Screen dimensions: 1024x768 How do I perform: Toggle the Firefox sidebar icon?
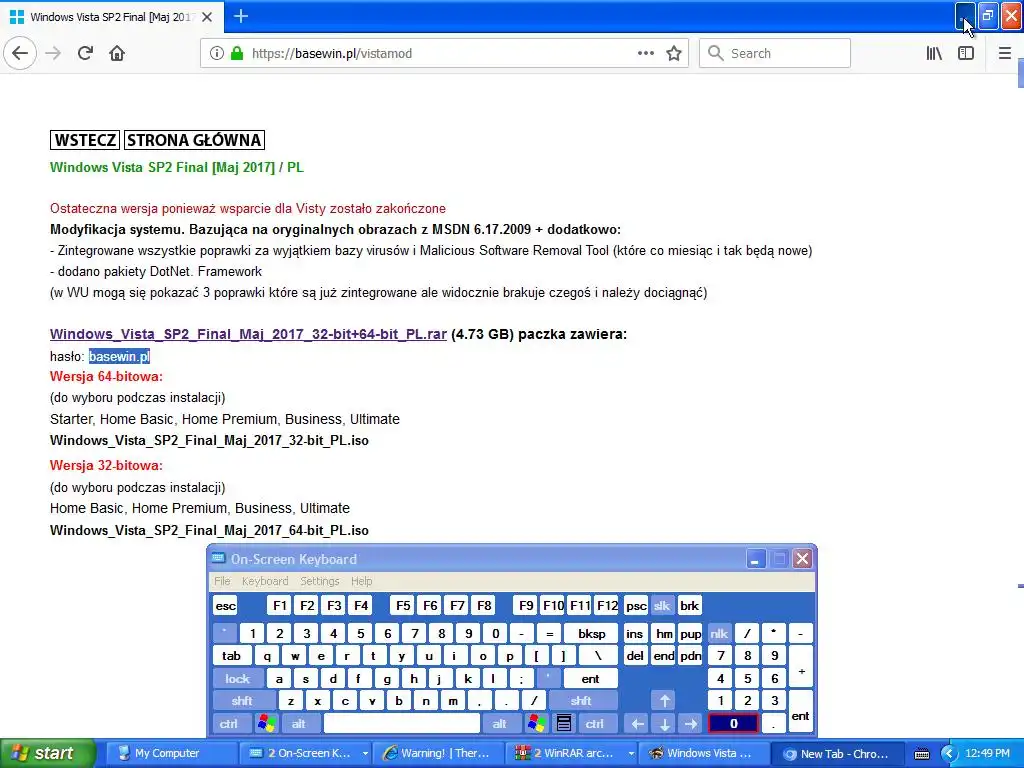click(966, 54)
